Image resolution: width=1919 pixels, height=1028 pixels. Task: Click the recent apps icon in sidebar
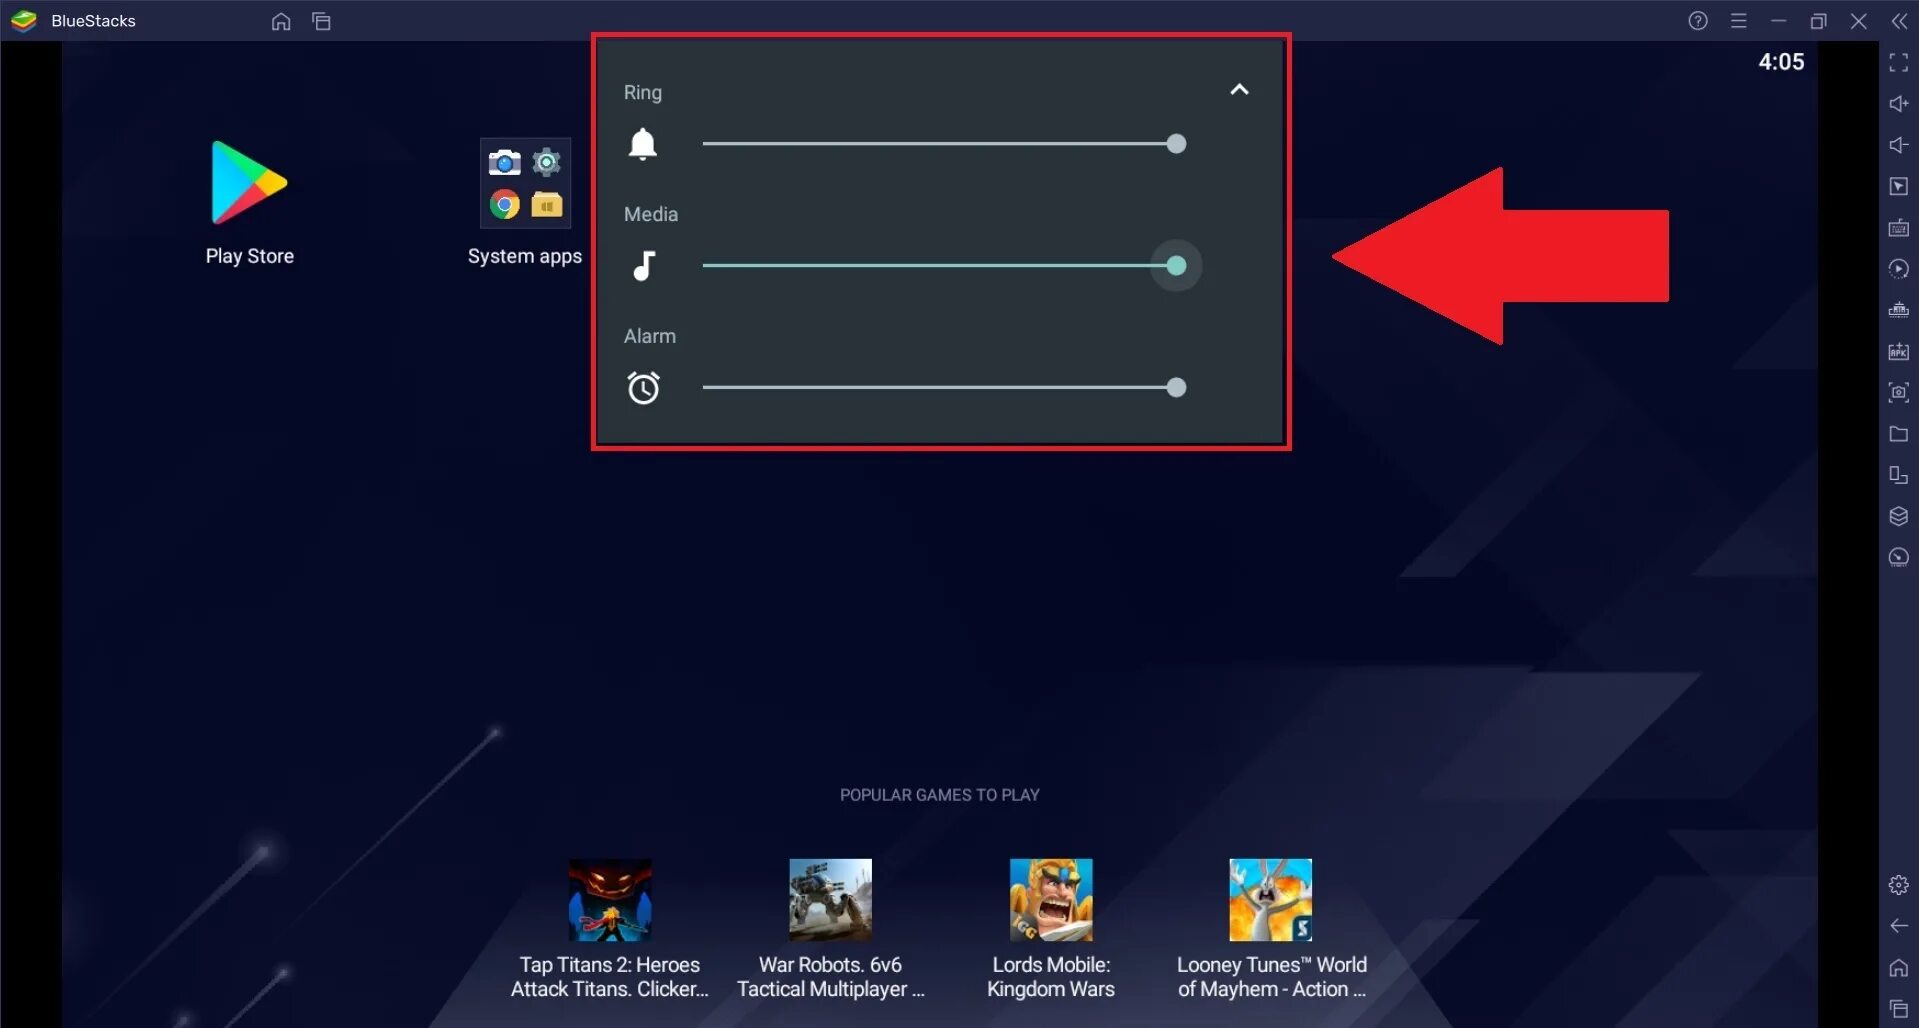[1899, 1009]
